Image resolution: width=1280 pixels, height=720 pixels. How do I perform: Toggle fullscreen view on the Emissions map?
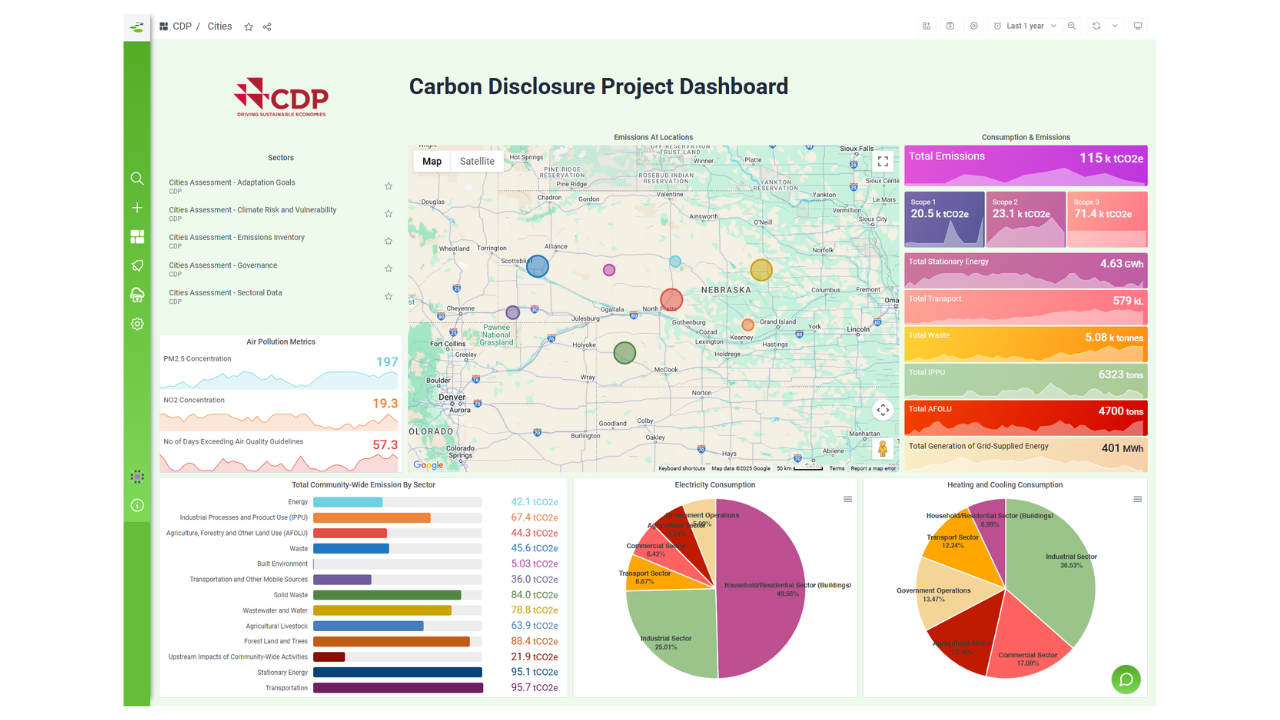pos(883,161)
